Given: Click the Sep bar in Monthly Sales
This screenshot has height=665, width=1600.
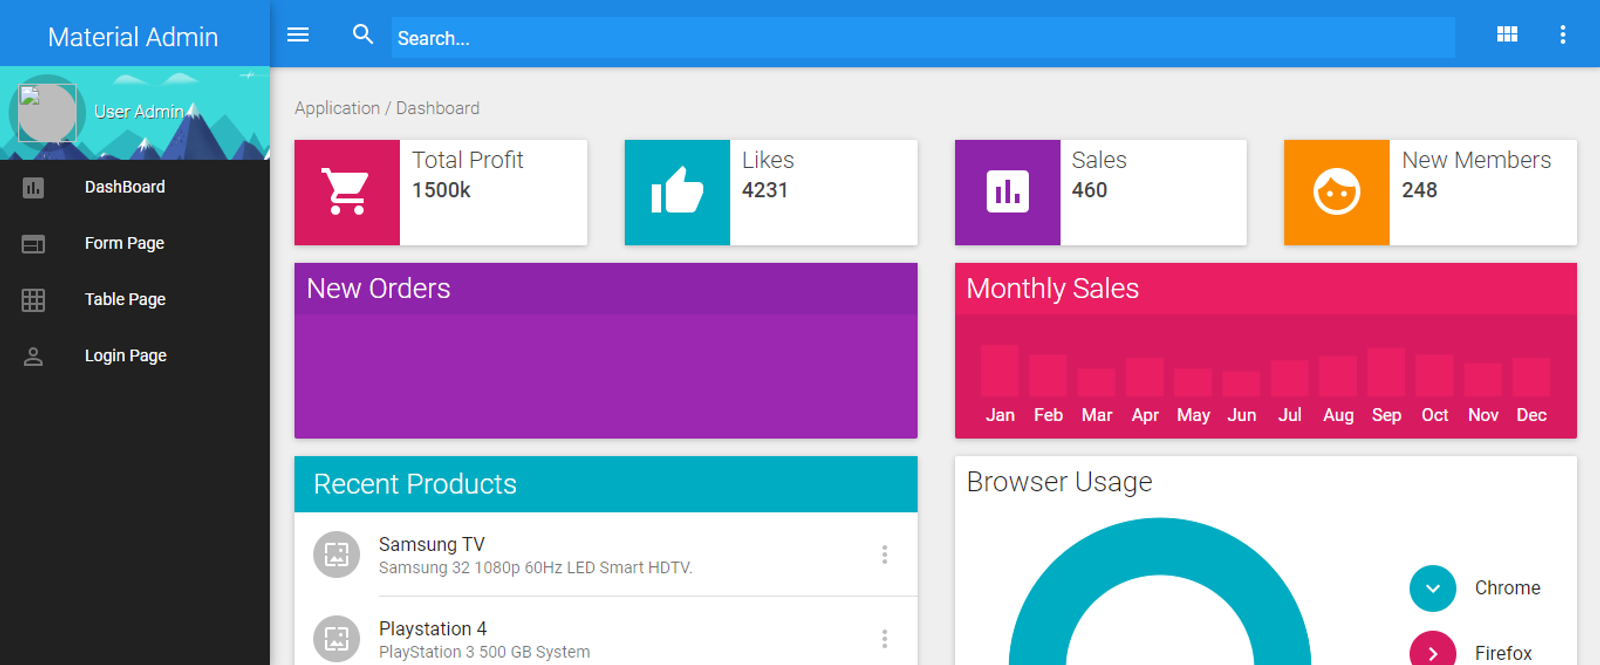Looking at the screenshot, I should (1386, 372).
